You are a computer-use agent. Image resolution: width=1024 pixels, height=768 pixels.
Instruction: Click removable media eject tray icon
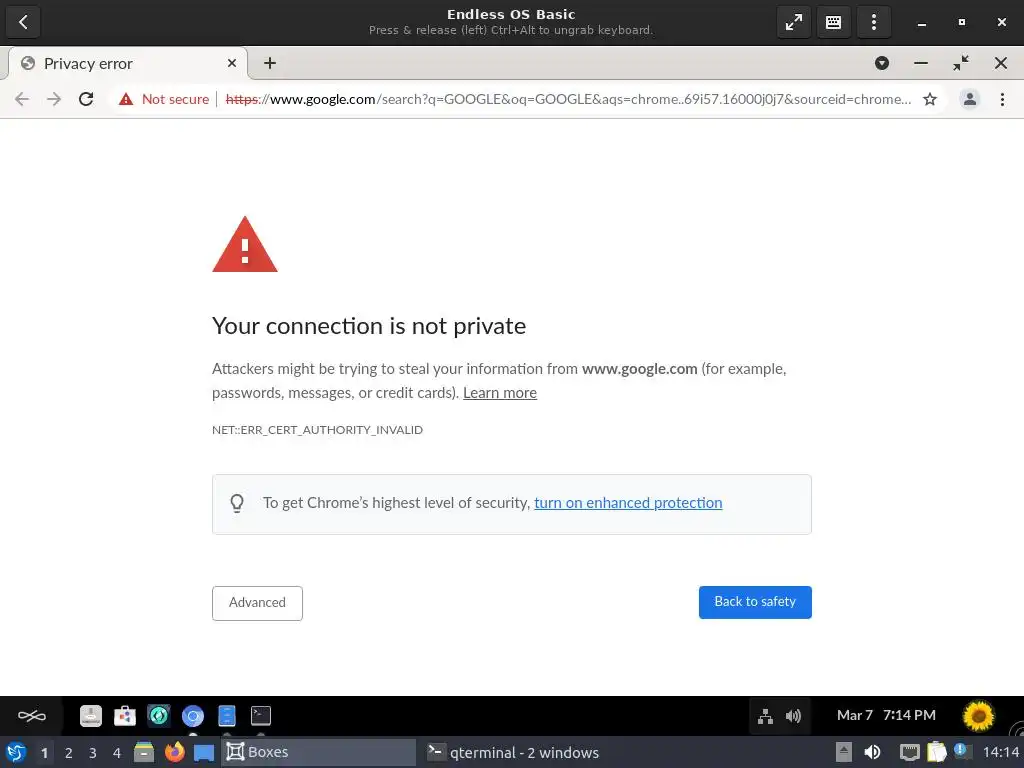point(844,753)
